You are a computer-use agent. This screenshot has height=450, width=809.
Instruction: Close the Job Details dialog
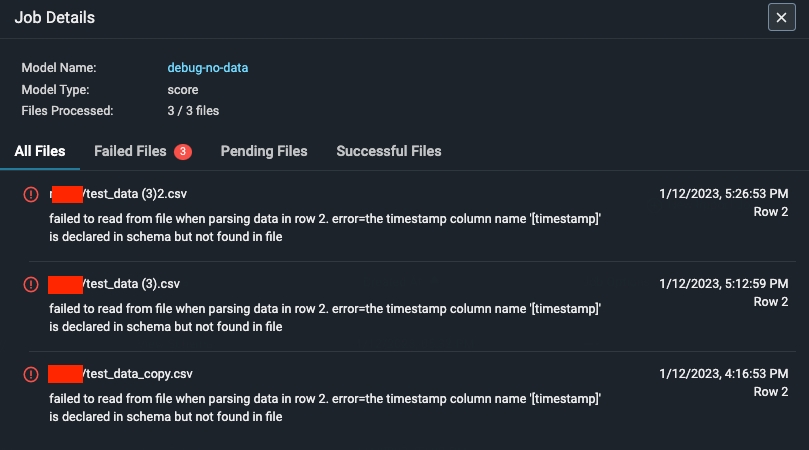(782, 18)
